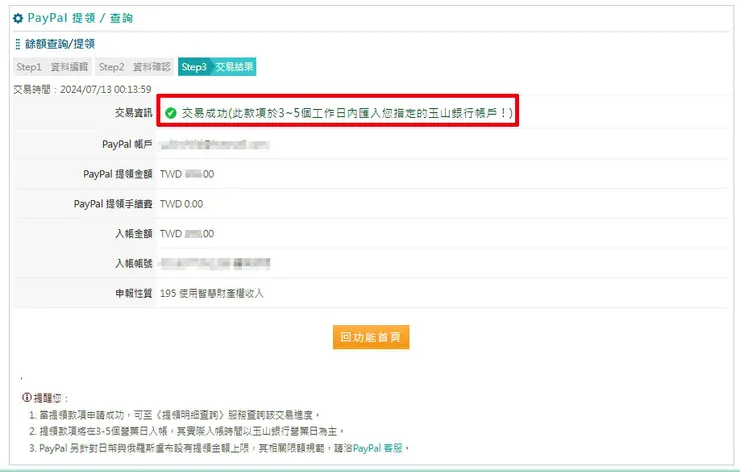Click the blurred 入帳帳號 account number
740x472 pixels.
point(215,263)
